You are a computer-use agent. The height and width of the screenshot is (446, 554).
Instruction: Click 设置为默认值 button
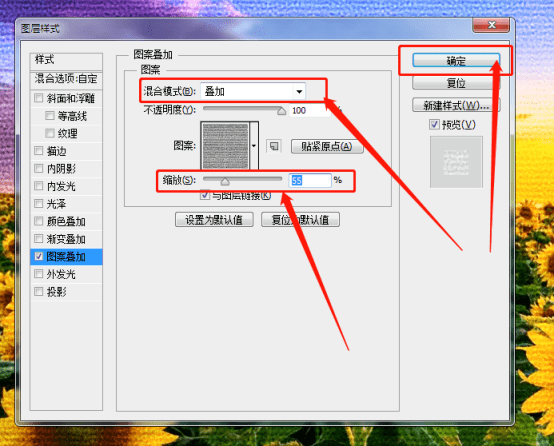214,220
